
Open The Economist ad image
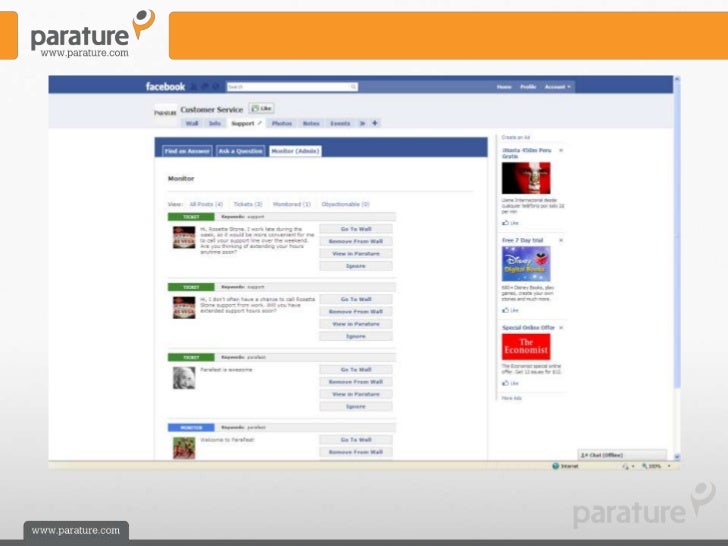click(526, 347)
